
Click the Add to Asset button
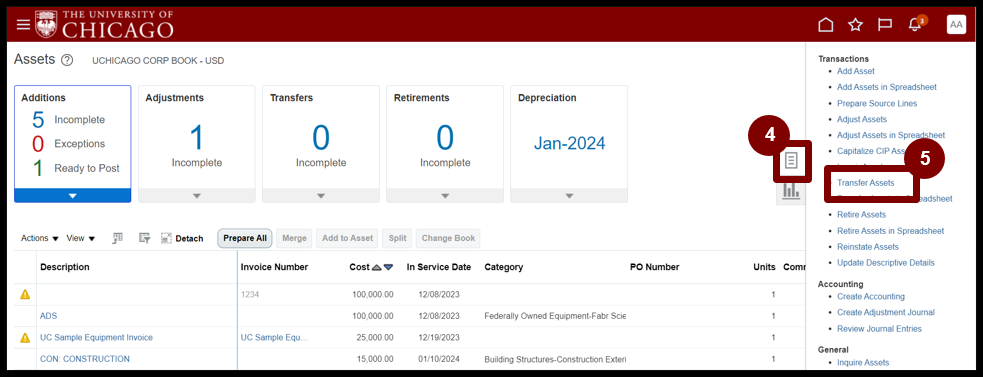(x=347, y=238)
